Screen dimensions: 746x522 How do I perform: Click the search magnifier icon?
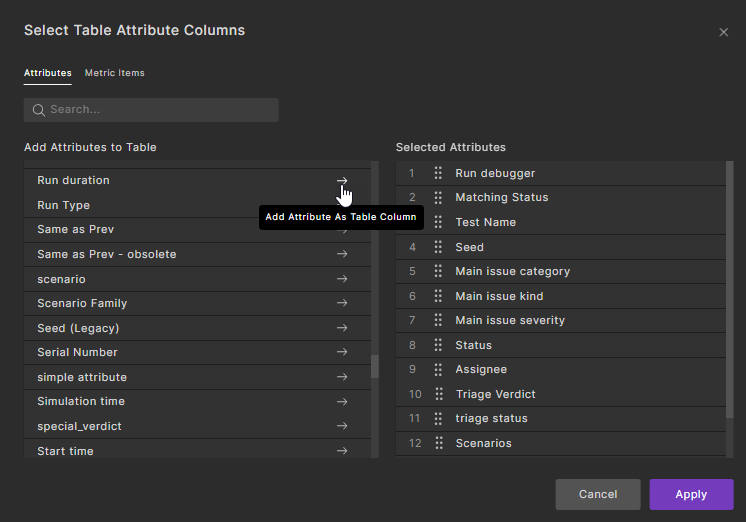coord(39,110)
